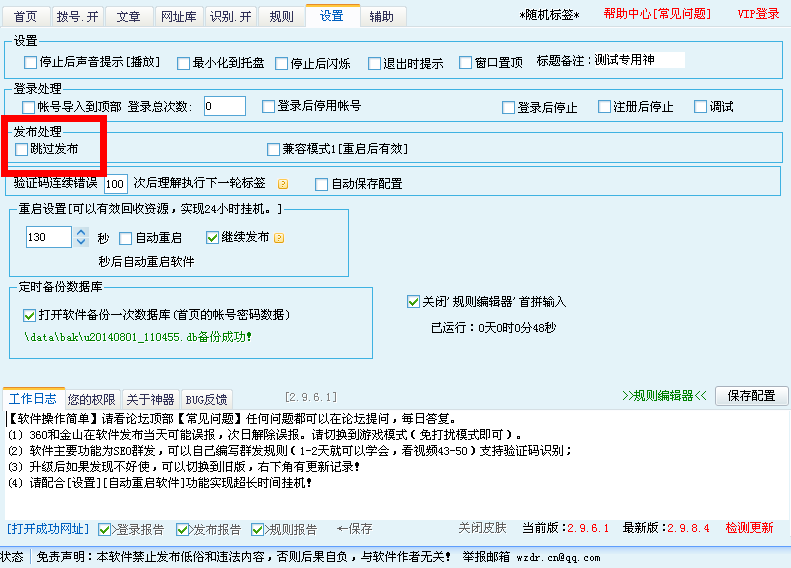Viewport: 791px width, 568px height.
Task: Toggle the 调试 debug checkbox
Action: [x=700, y=107]
